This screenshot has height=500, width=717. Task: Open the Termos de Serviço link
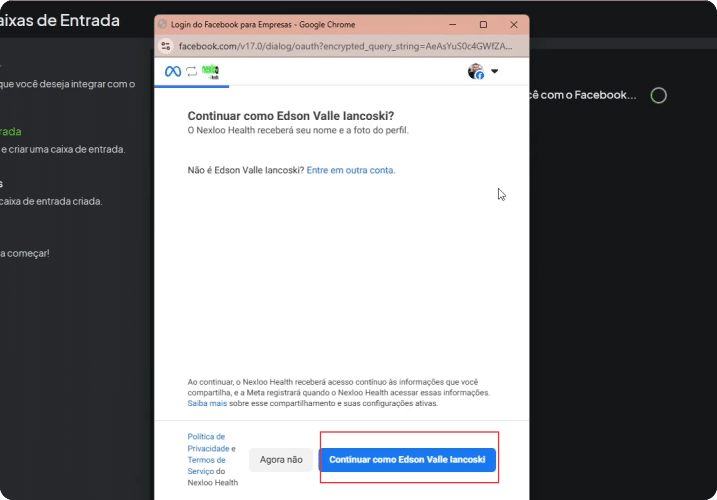(206, 465)
